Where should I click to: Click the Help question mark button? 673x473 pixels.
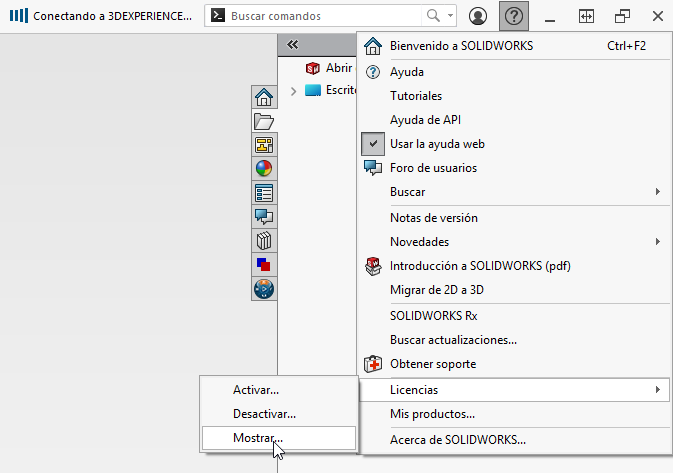coord(514,16)
